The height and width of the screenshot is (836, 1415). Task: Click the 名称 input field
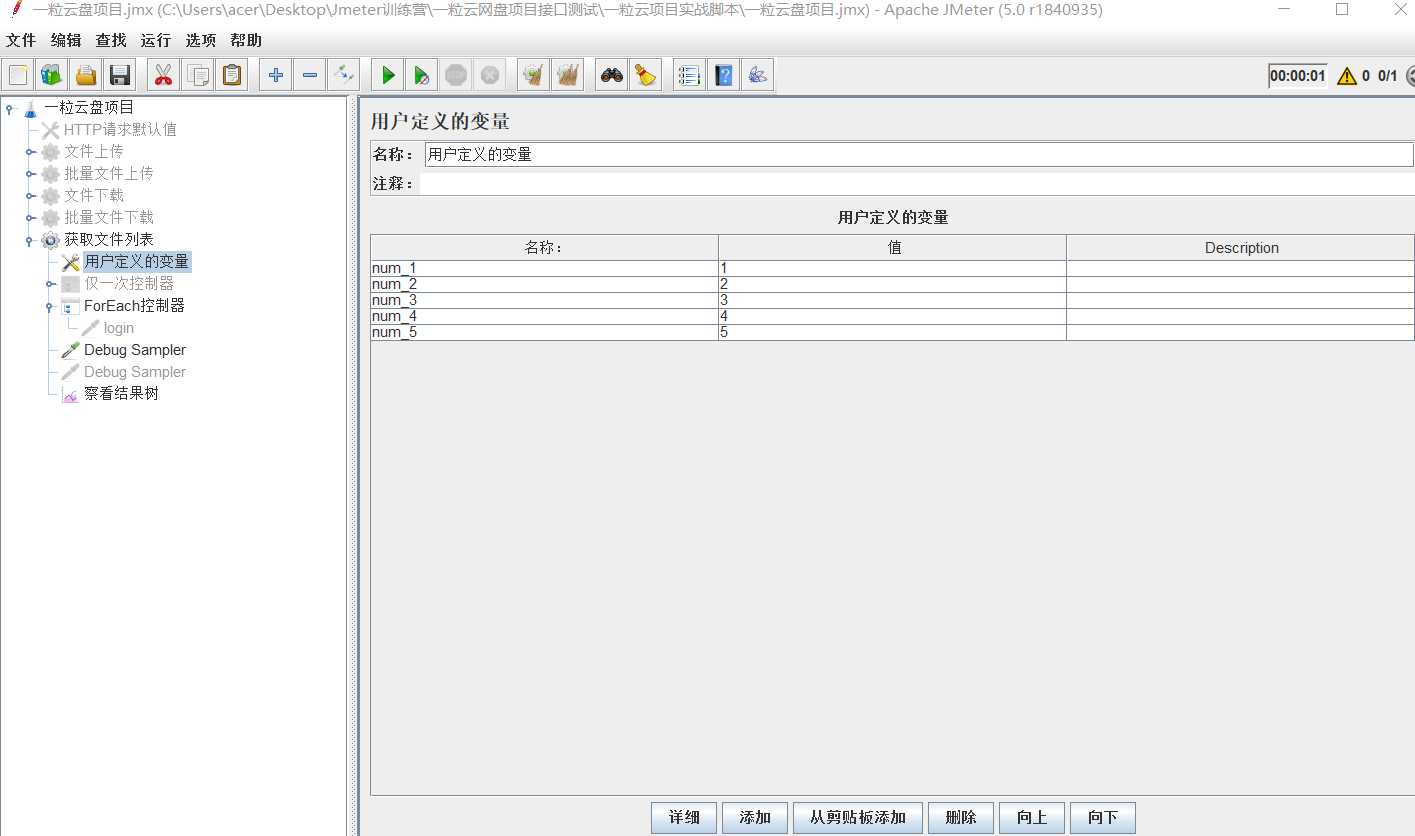click(x=918, y=154)
